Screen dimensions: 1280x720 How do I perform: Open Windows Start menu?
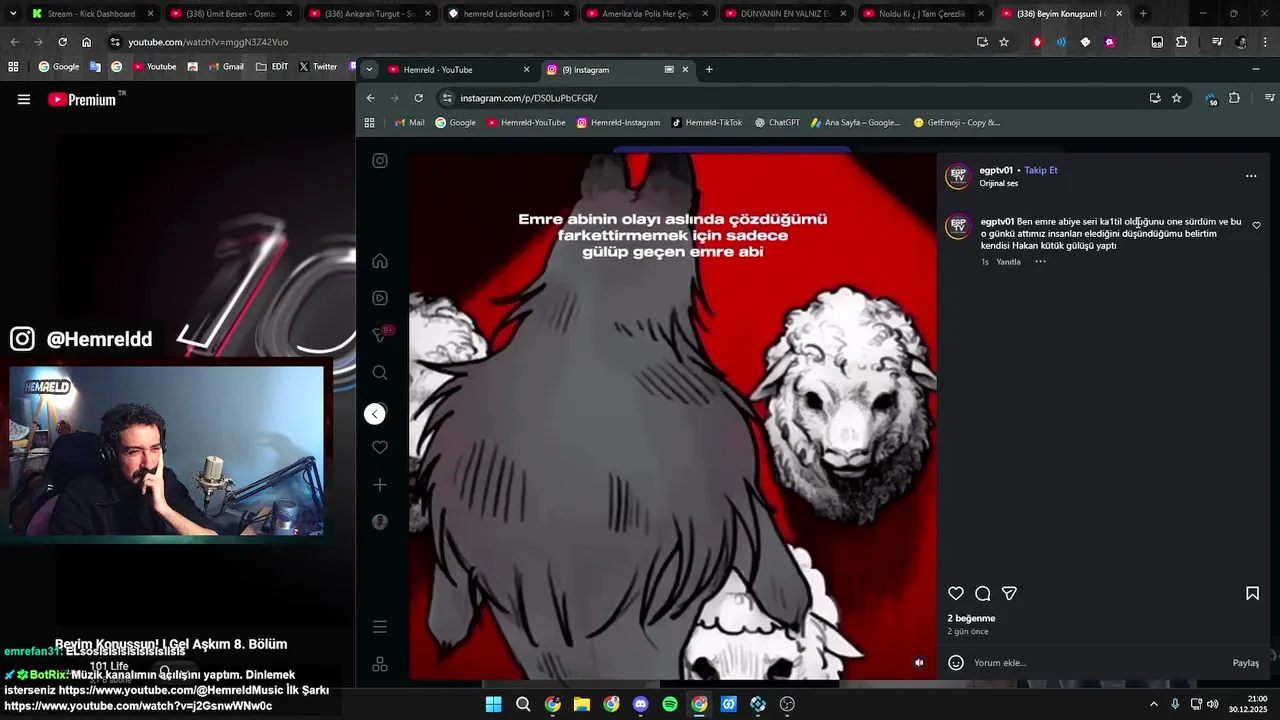pos(493,704)
